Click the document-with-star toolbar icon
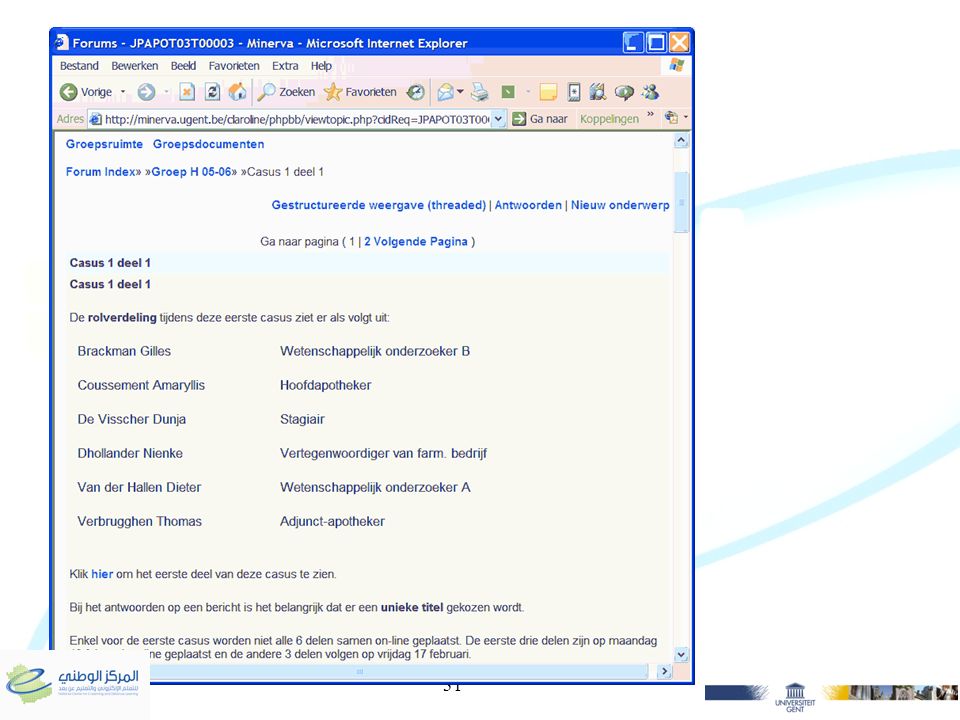 [x=574, y=92]
